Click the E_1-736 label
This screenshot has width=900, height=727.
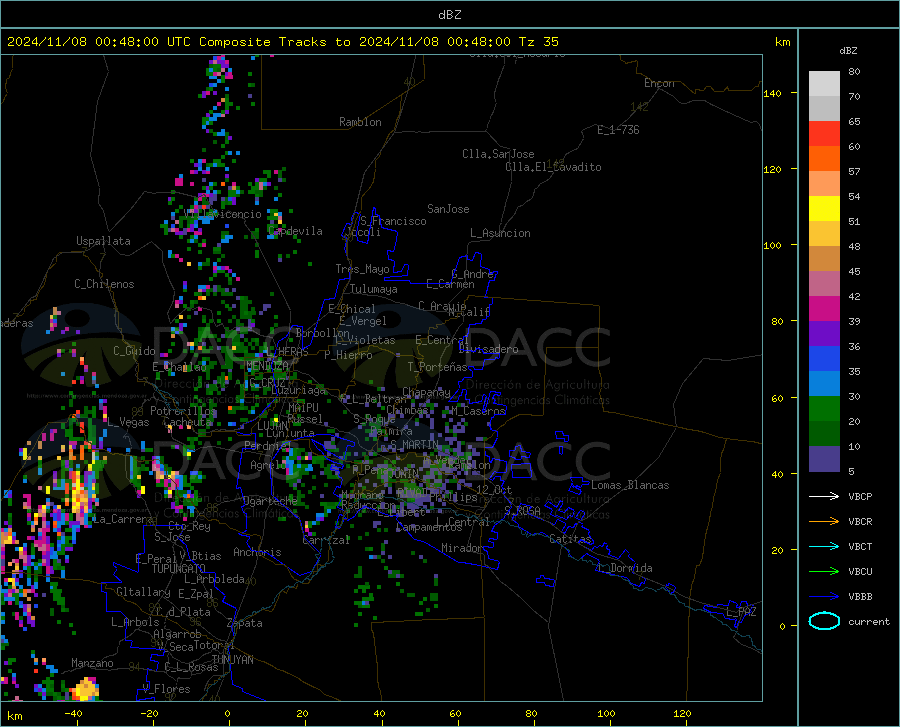click(x=618, y=130)
